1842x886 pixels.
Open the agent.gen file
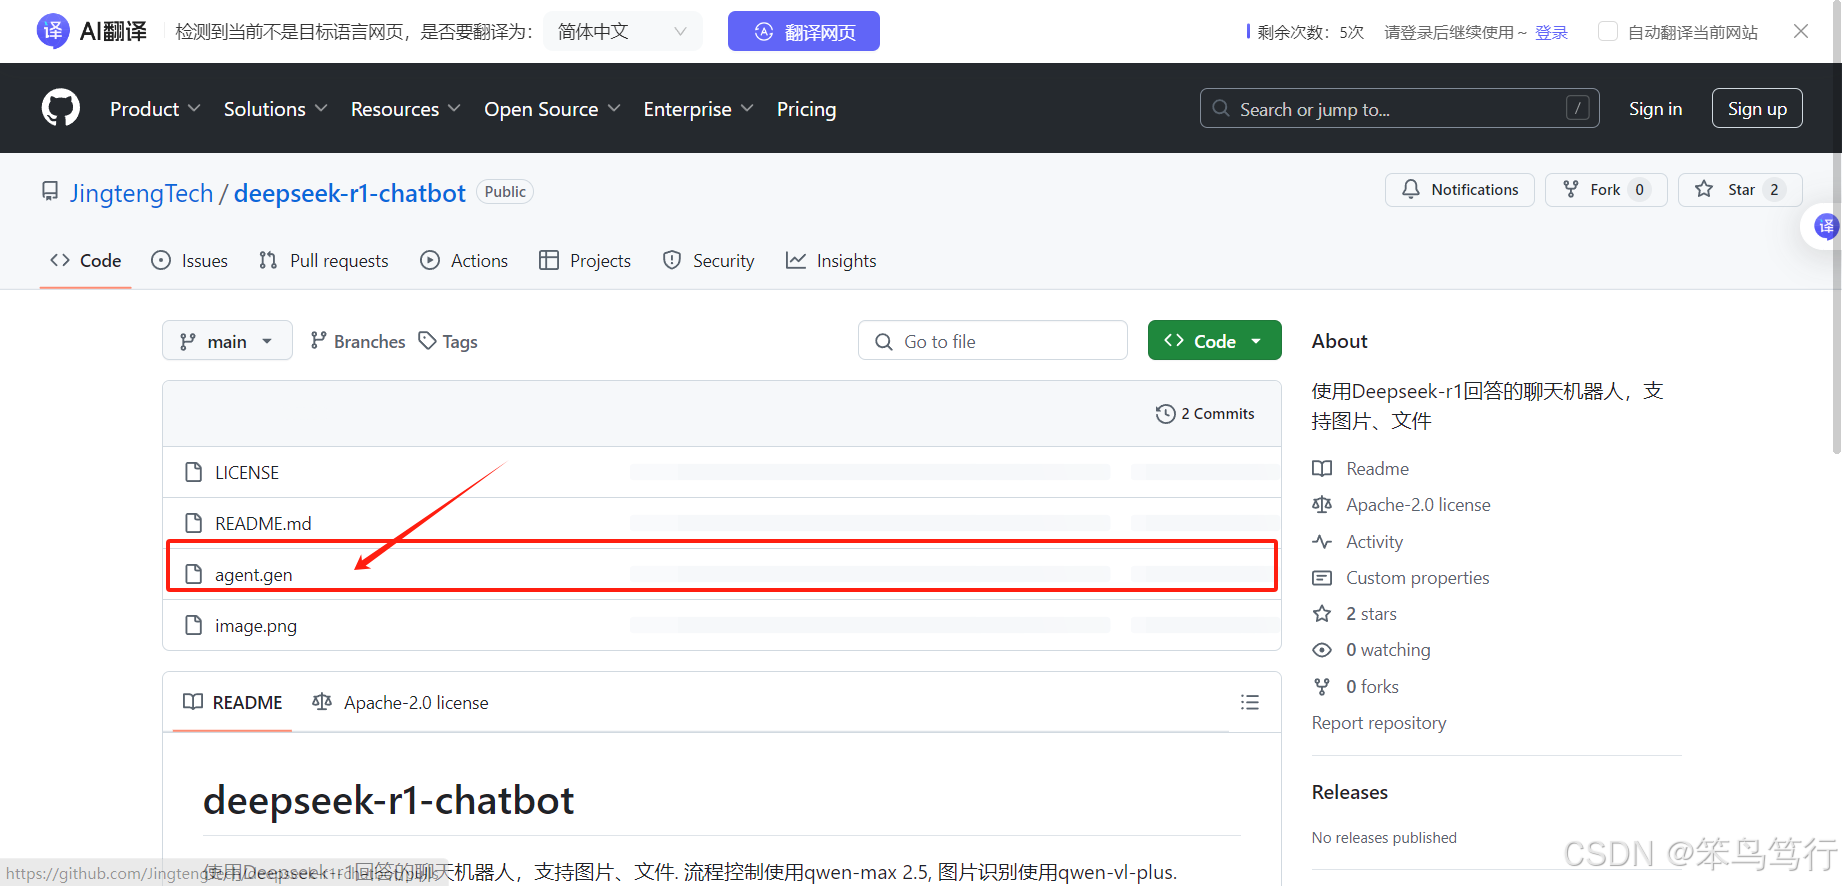coord(254,574)
